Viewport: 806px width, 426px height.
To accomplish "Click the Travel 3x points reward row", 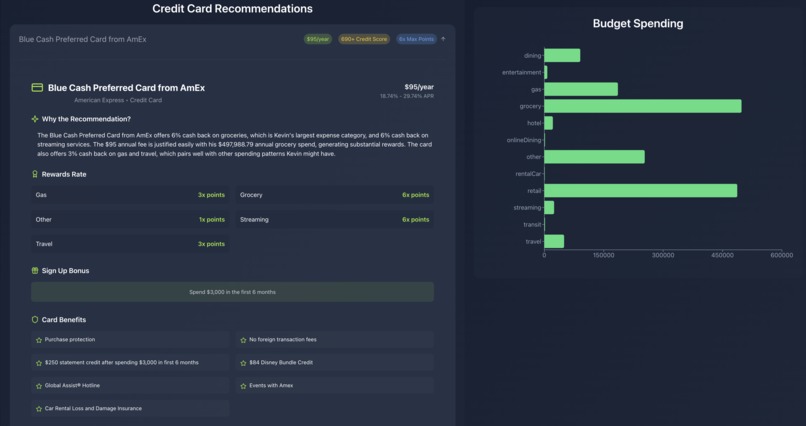I will tap(130, 244).
